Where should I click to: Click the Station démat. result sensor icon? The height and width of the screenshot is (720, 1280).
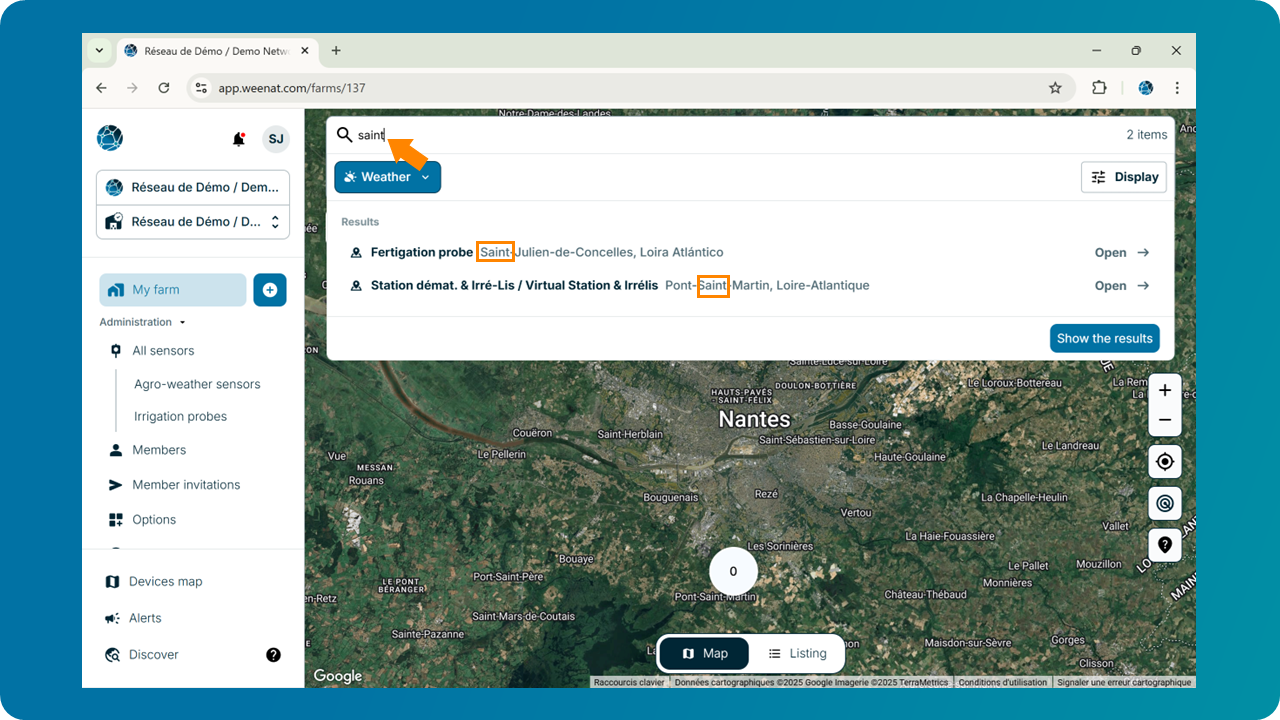click(x=355, y=286)
